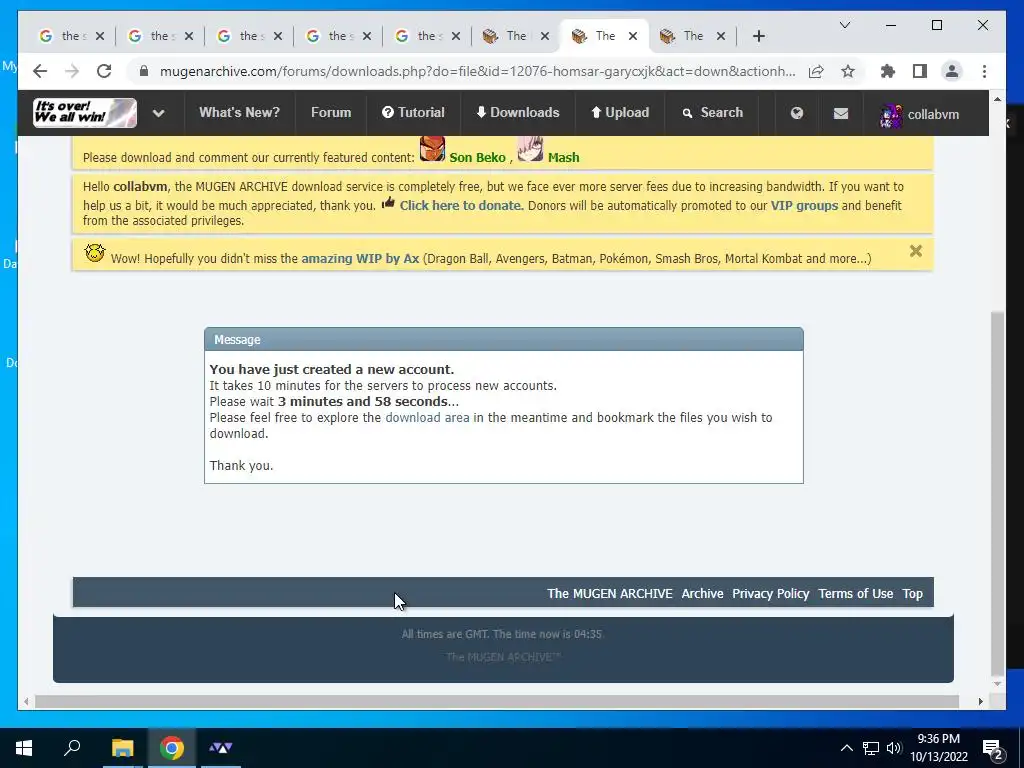The width and height of the screenshot is (1024, 768).
Task: Open the Windows notification center
Action: click(993, 749)
